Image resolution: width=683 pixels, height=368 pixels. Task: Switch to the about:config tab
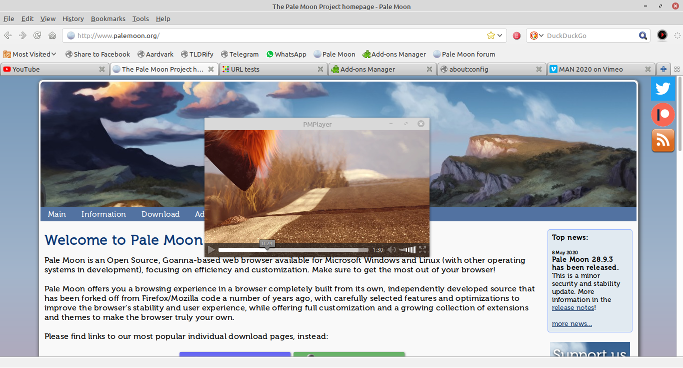click(491, 69)
